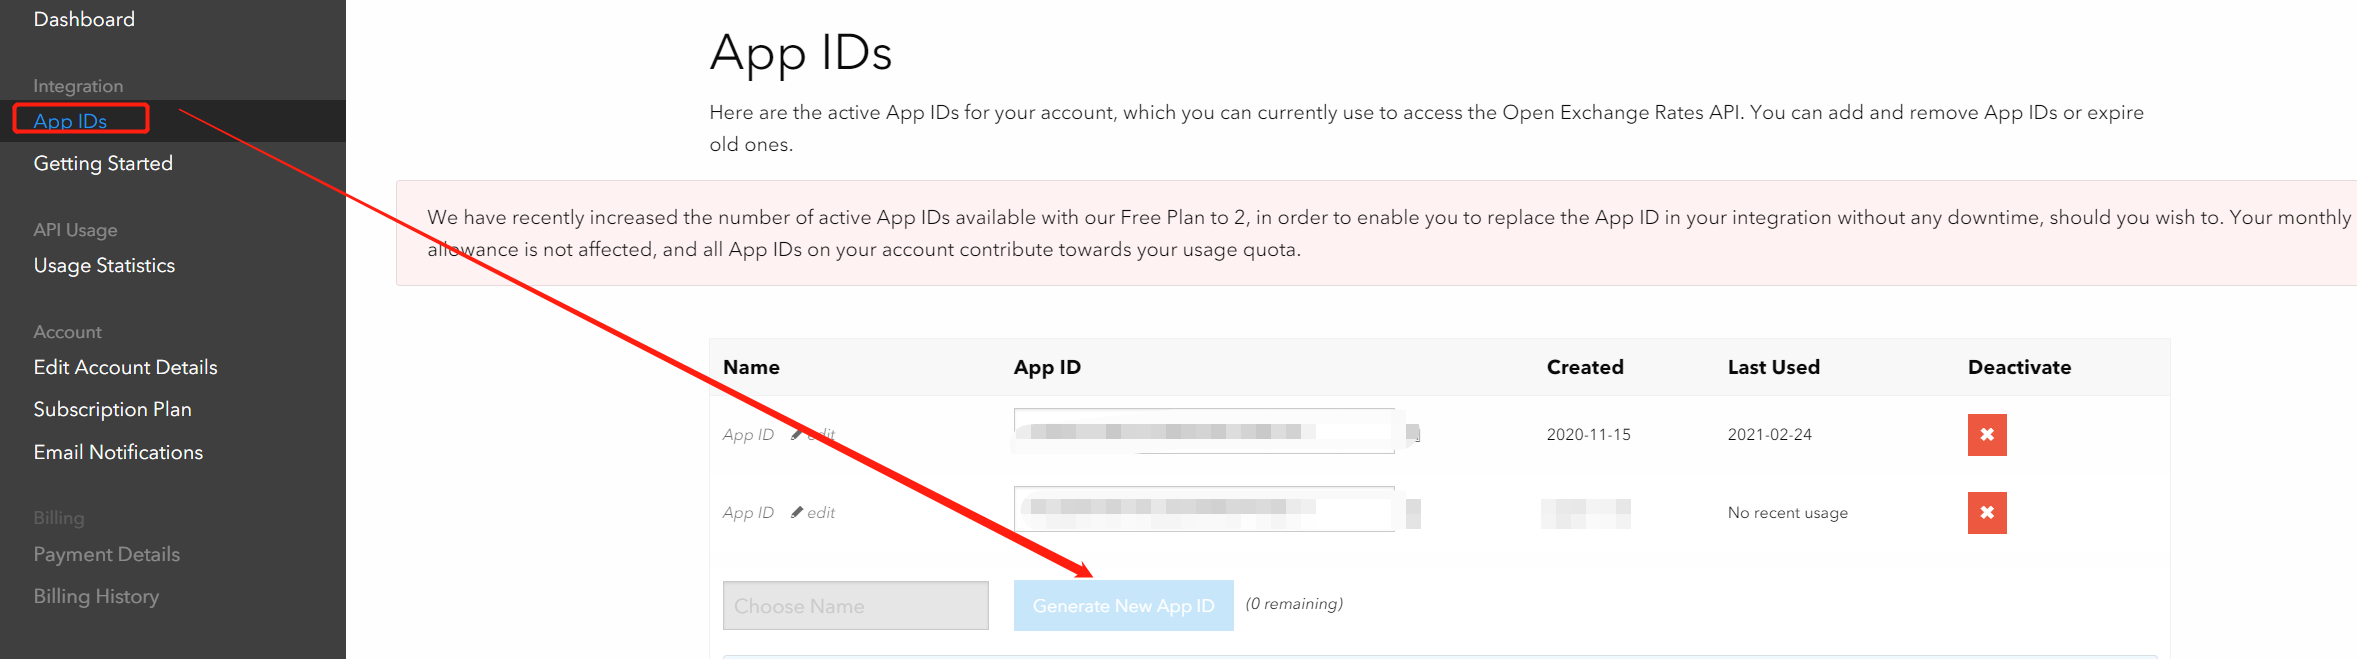
Task: Click the Last Used column header
Action: pos(1773,367)
